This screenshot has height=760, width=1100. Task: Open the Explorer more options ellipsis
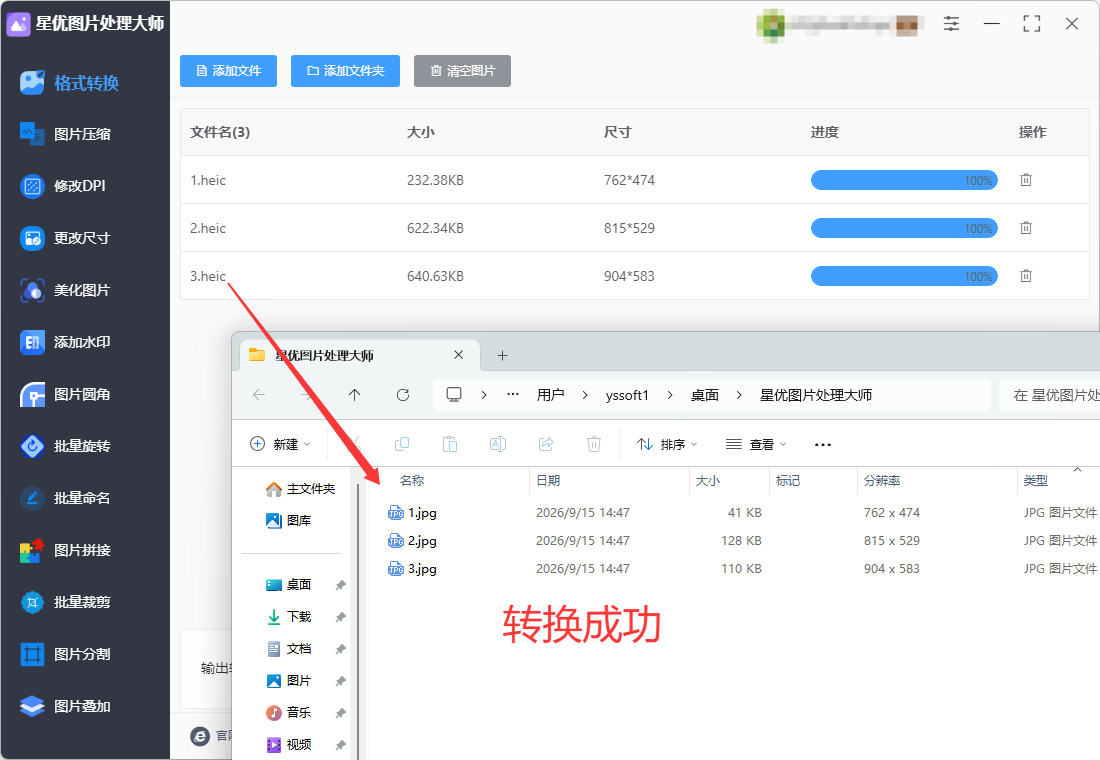click(x=823, y=444)
